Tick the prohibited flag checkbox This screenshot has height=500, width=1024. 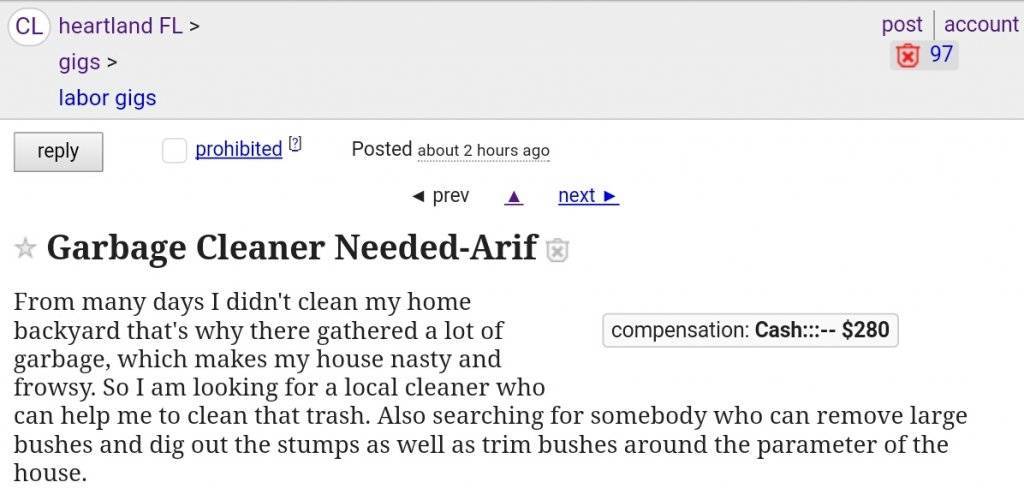[x=174, y=150]
